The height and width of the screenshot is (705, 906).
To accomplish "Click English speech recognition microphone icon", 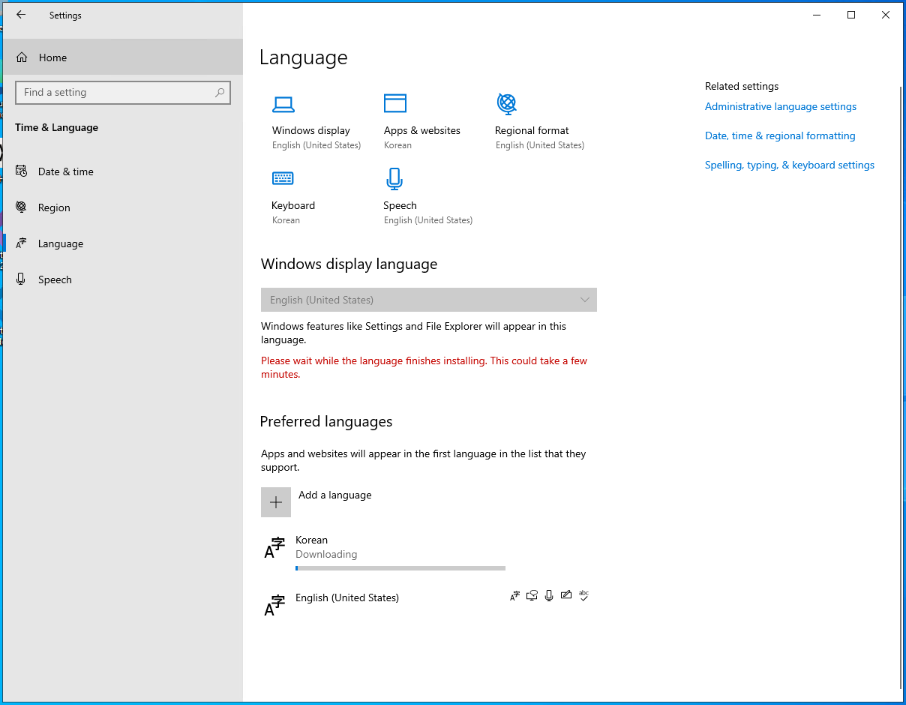I will [x=549, y=596].
